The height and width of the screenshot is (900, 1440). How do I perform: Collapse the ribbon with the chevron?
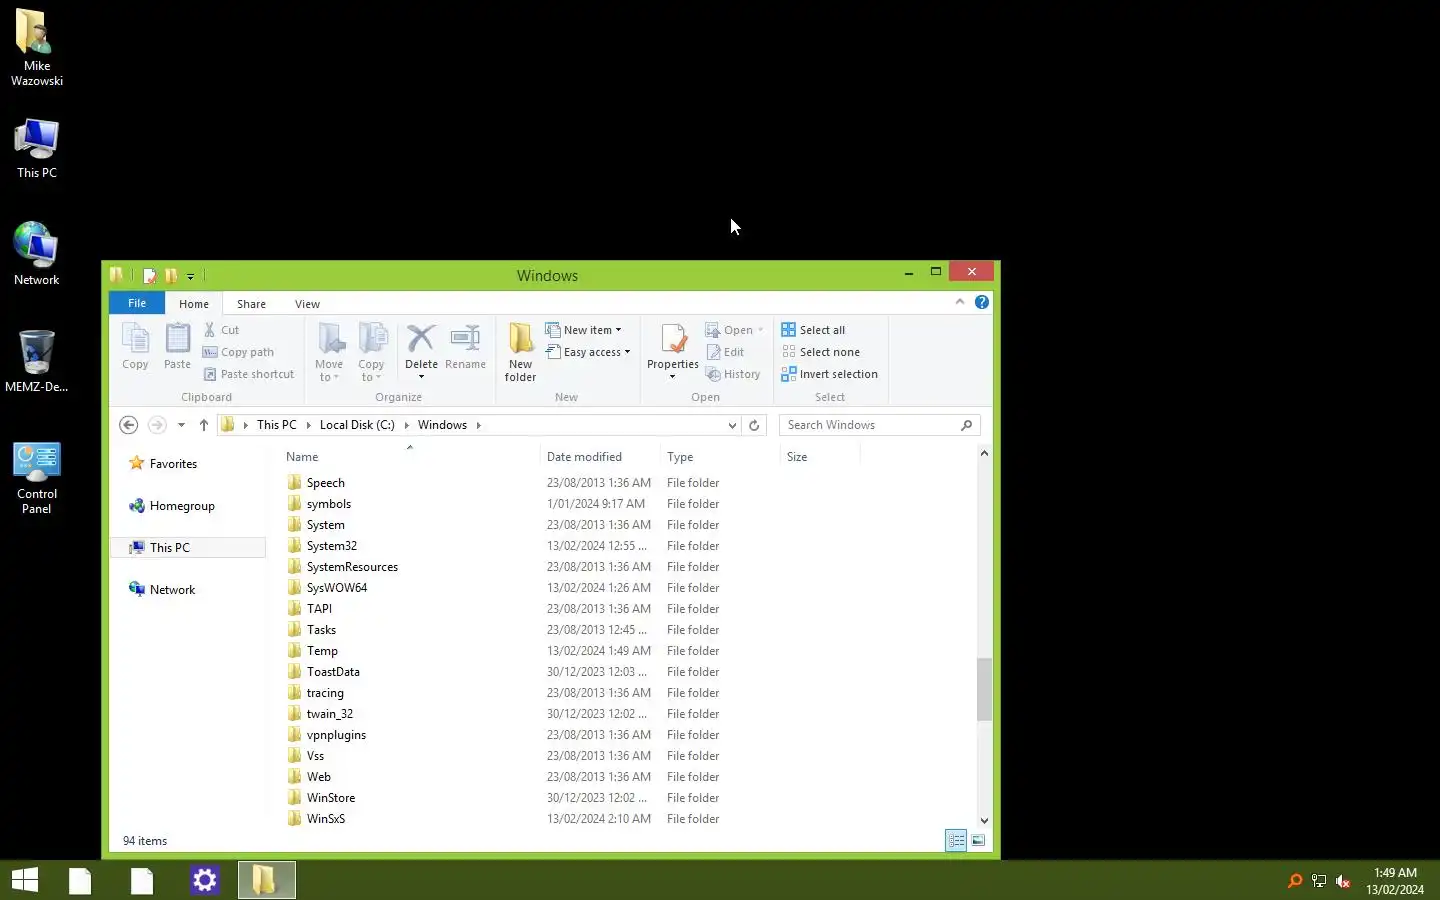pos(960,302)
